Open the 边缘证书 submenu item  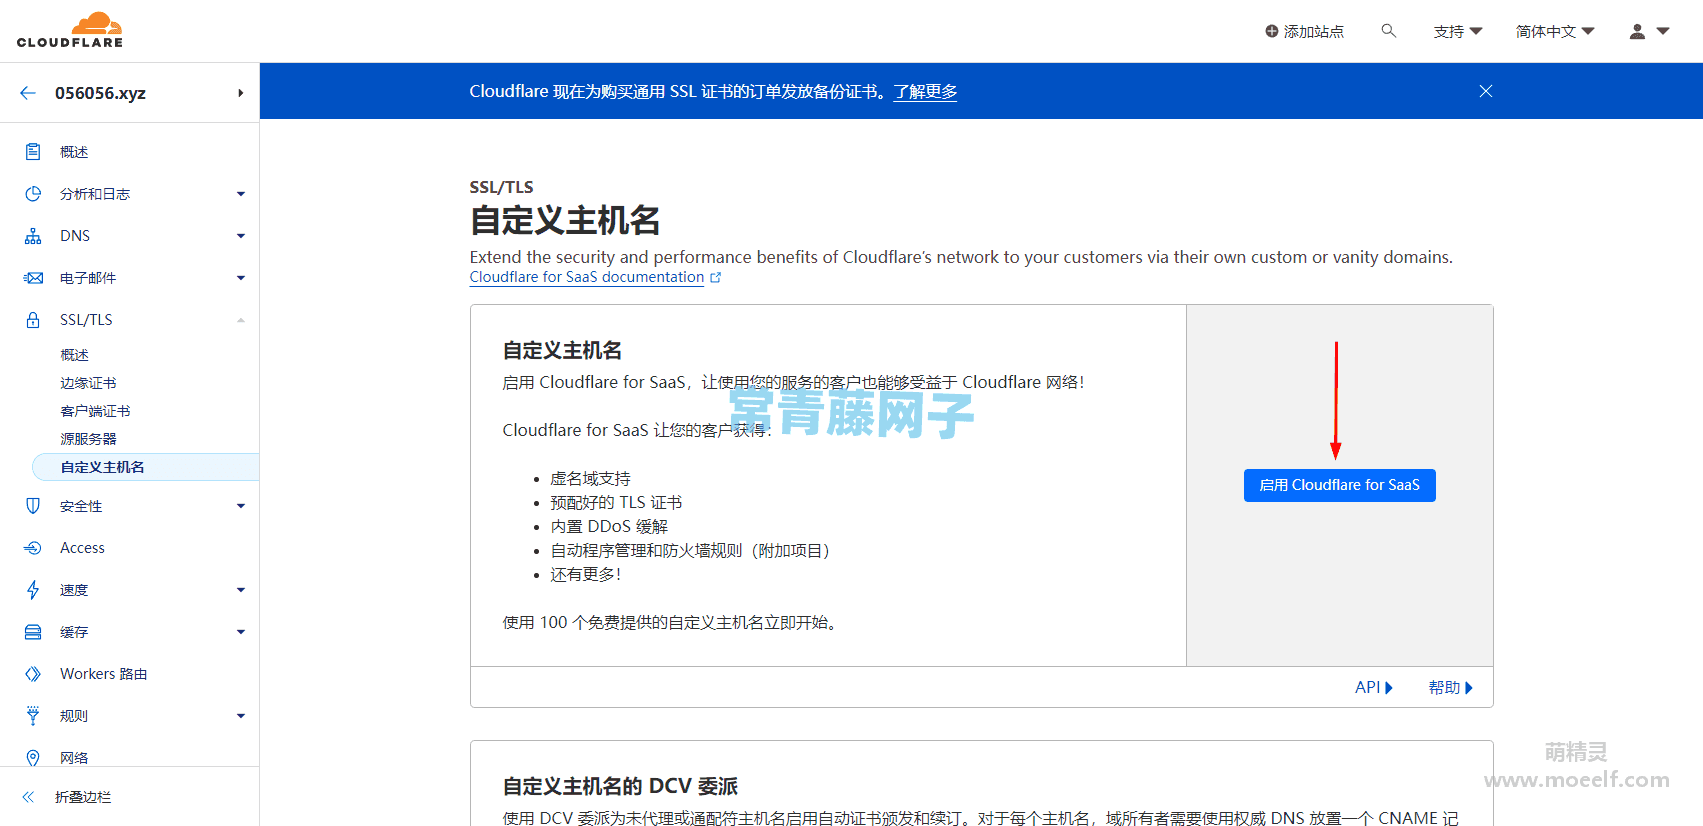88,383
